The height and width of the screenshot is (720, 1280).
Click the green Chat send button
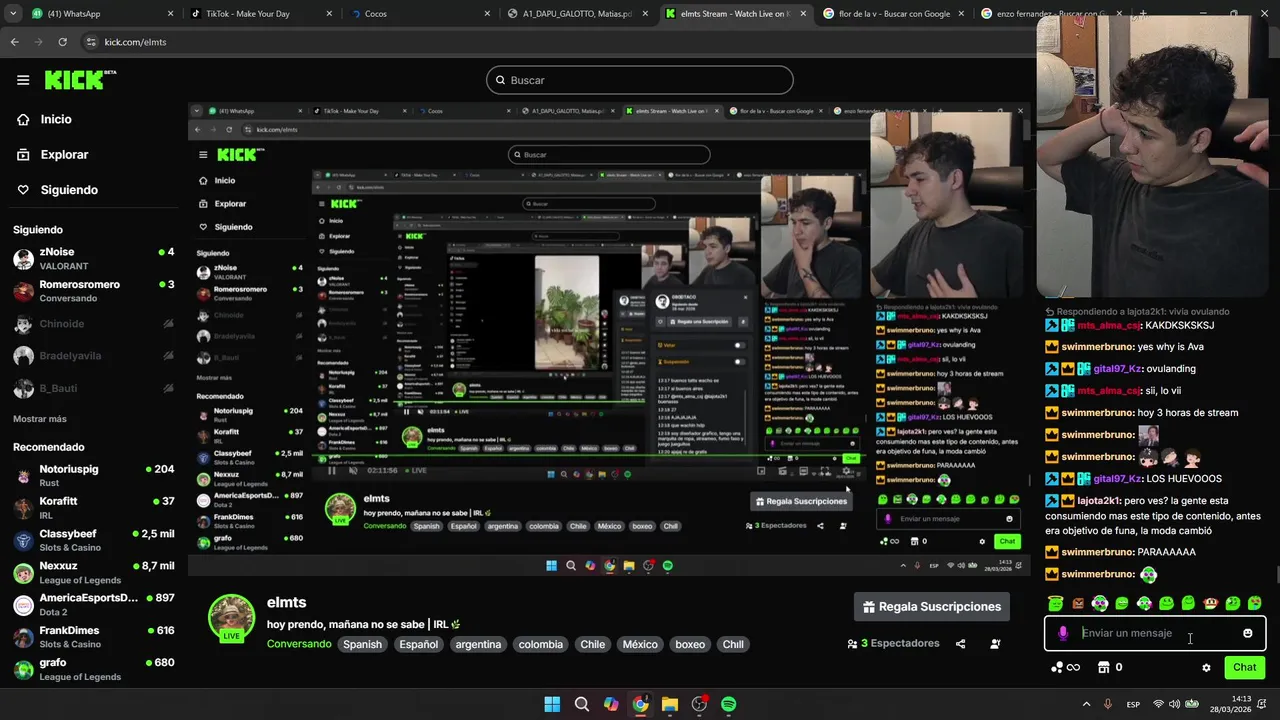coord(1244,667)
